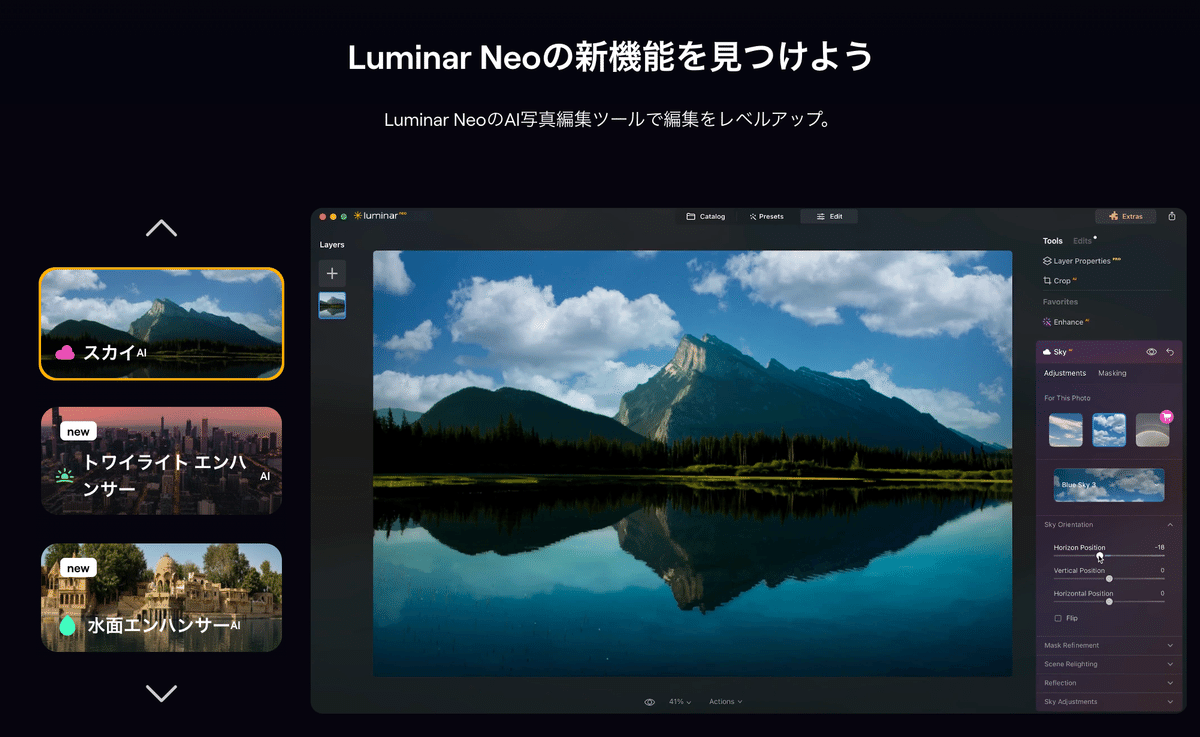The height and width of the screenshot is (737, 1200).
Task: Click the Sky tool header
Action: click(x=1109, y=352)
